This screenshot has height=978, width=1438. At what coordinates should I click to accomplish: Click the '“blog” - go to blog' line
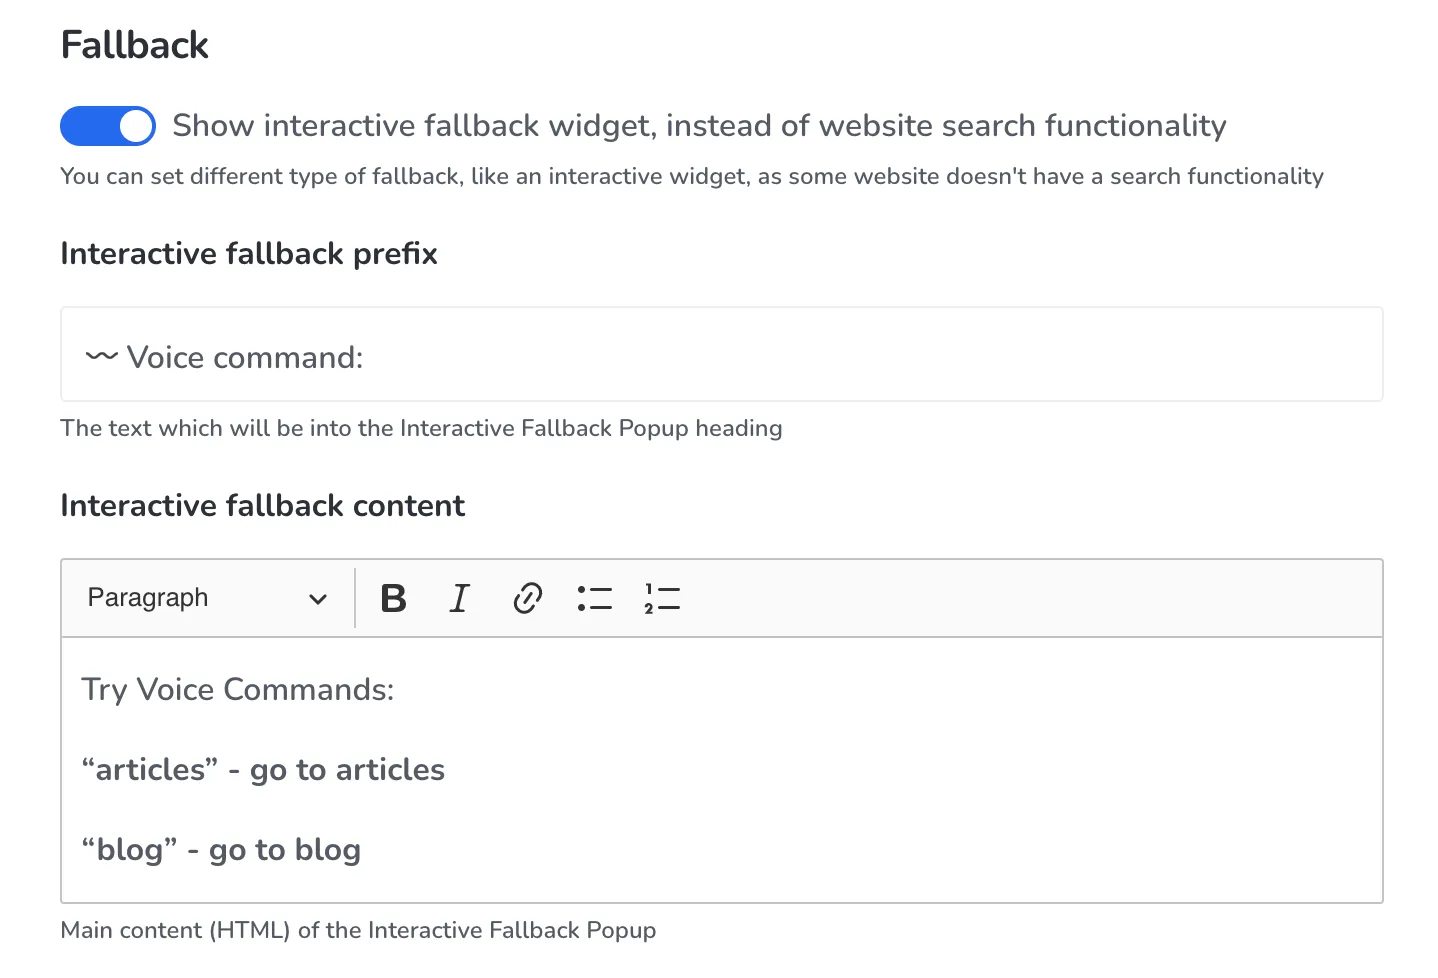click(221, 849)
